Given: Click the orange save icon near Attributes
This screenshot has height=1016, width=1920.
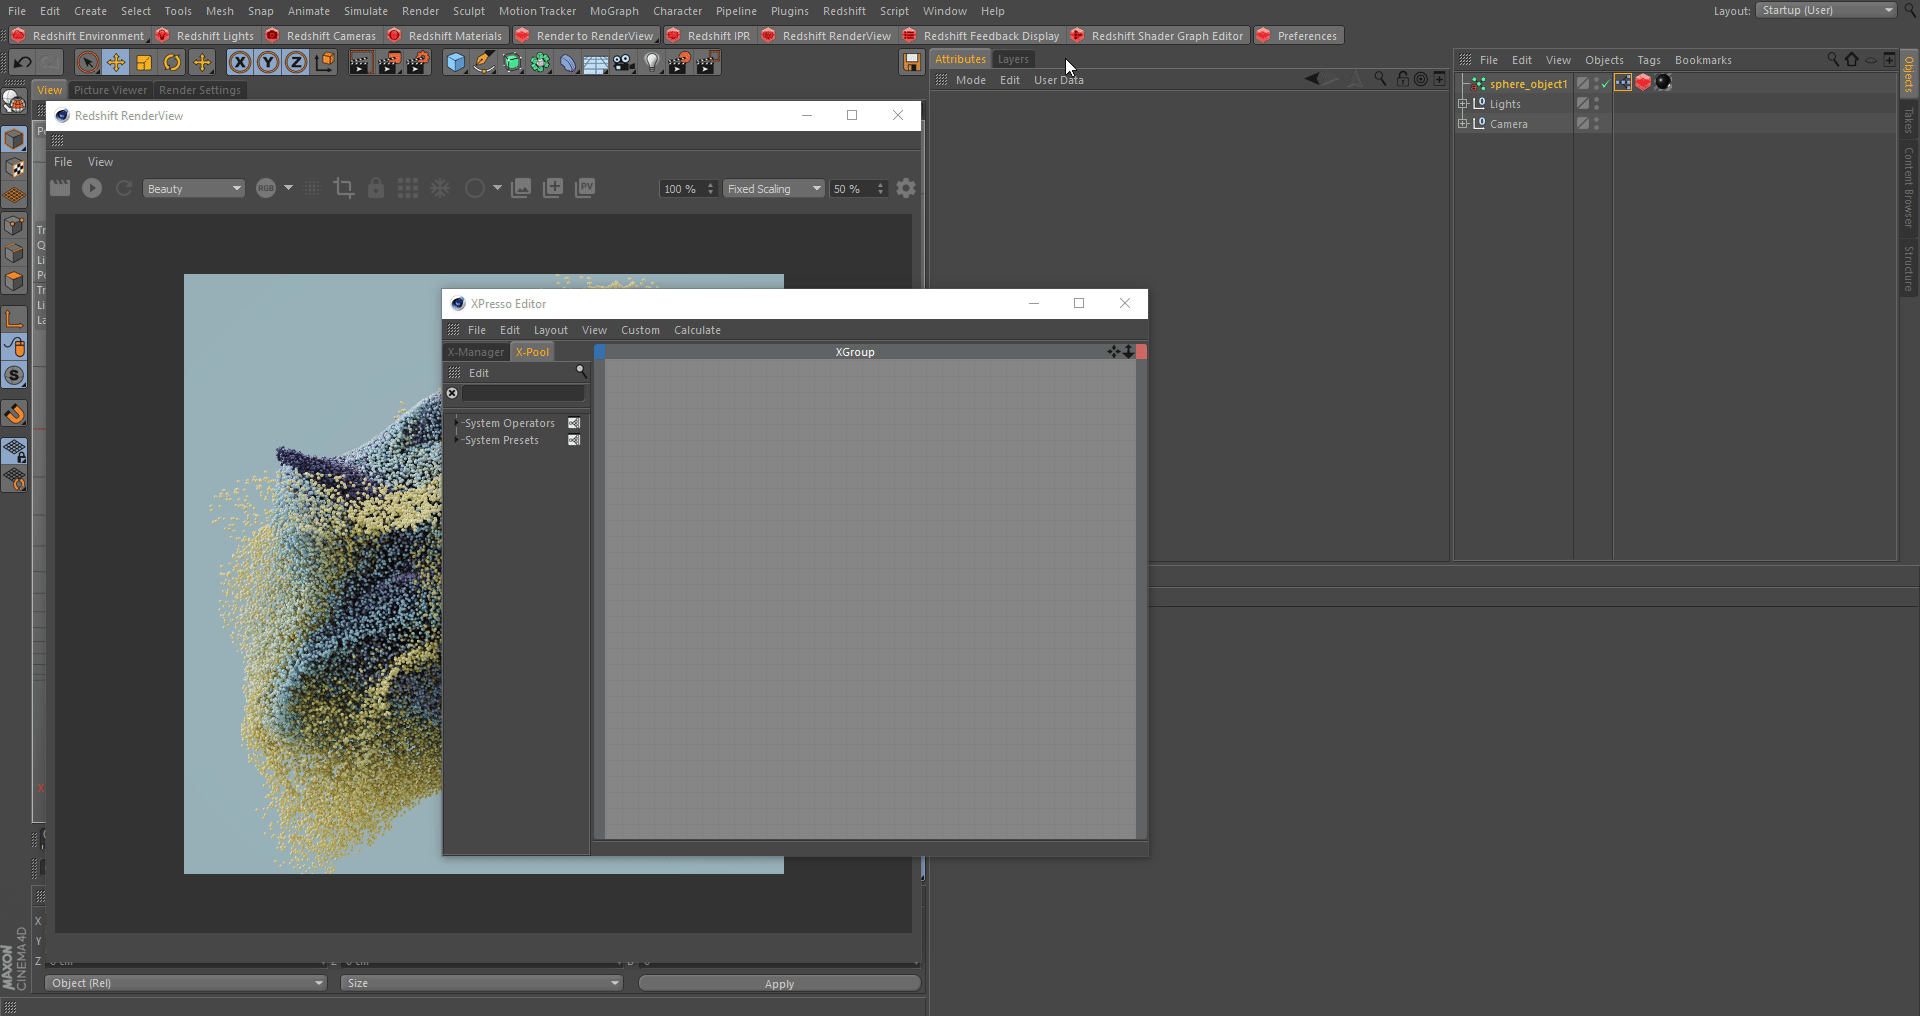Looking at the screenshot, I should pyautogui.click(x=911, y=63).
